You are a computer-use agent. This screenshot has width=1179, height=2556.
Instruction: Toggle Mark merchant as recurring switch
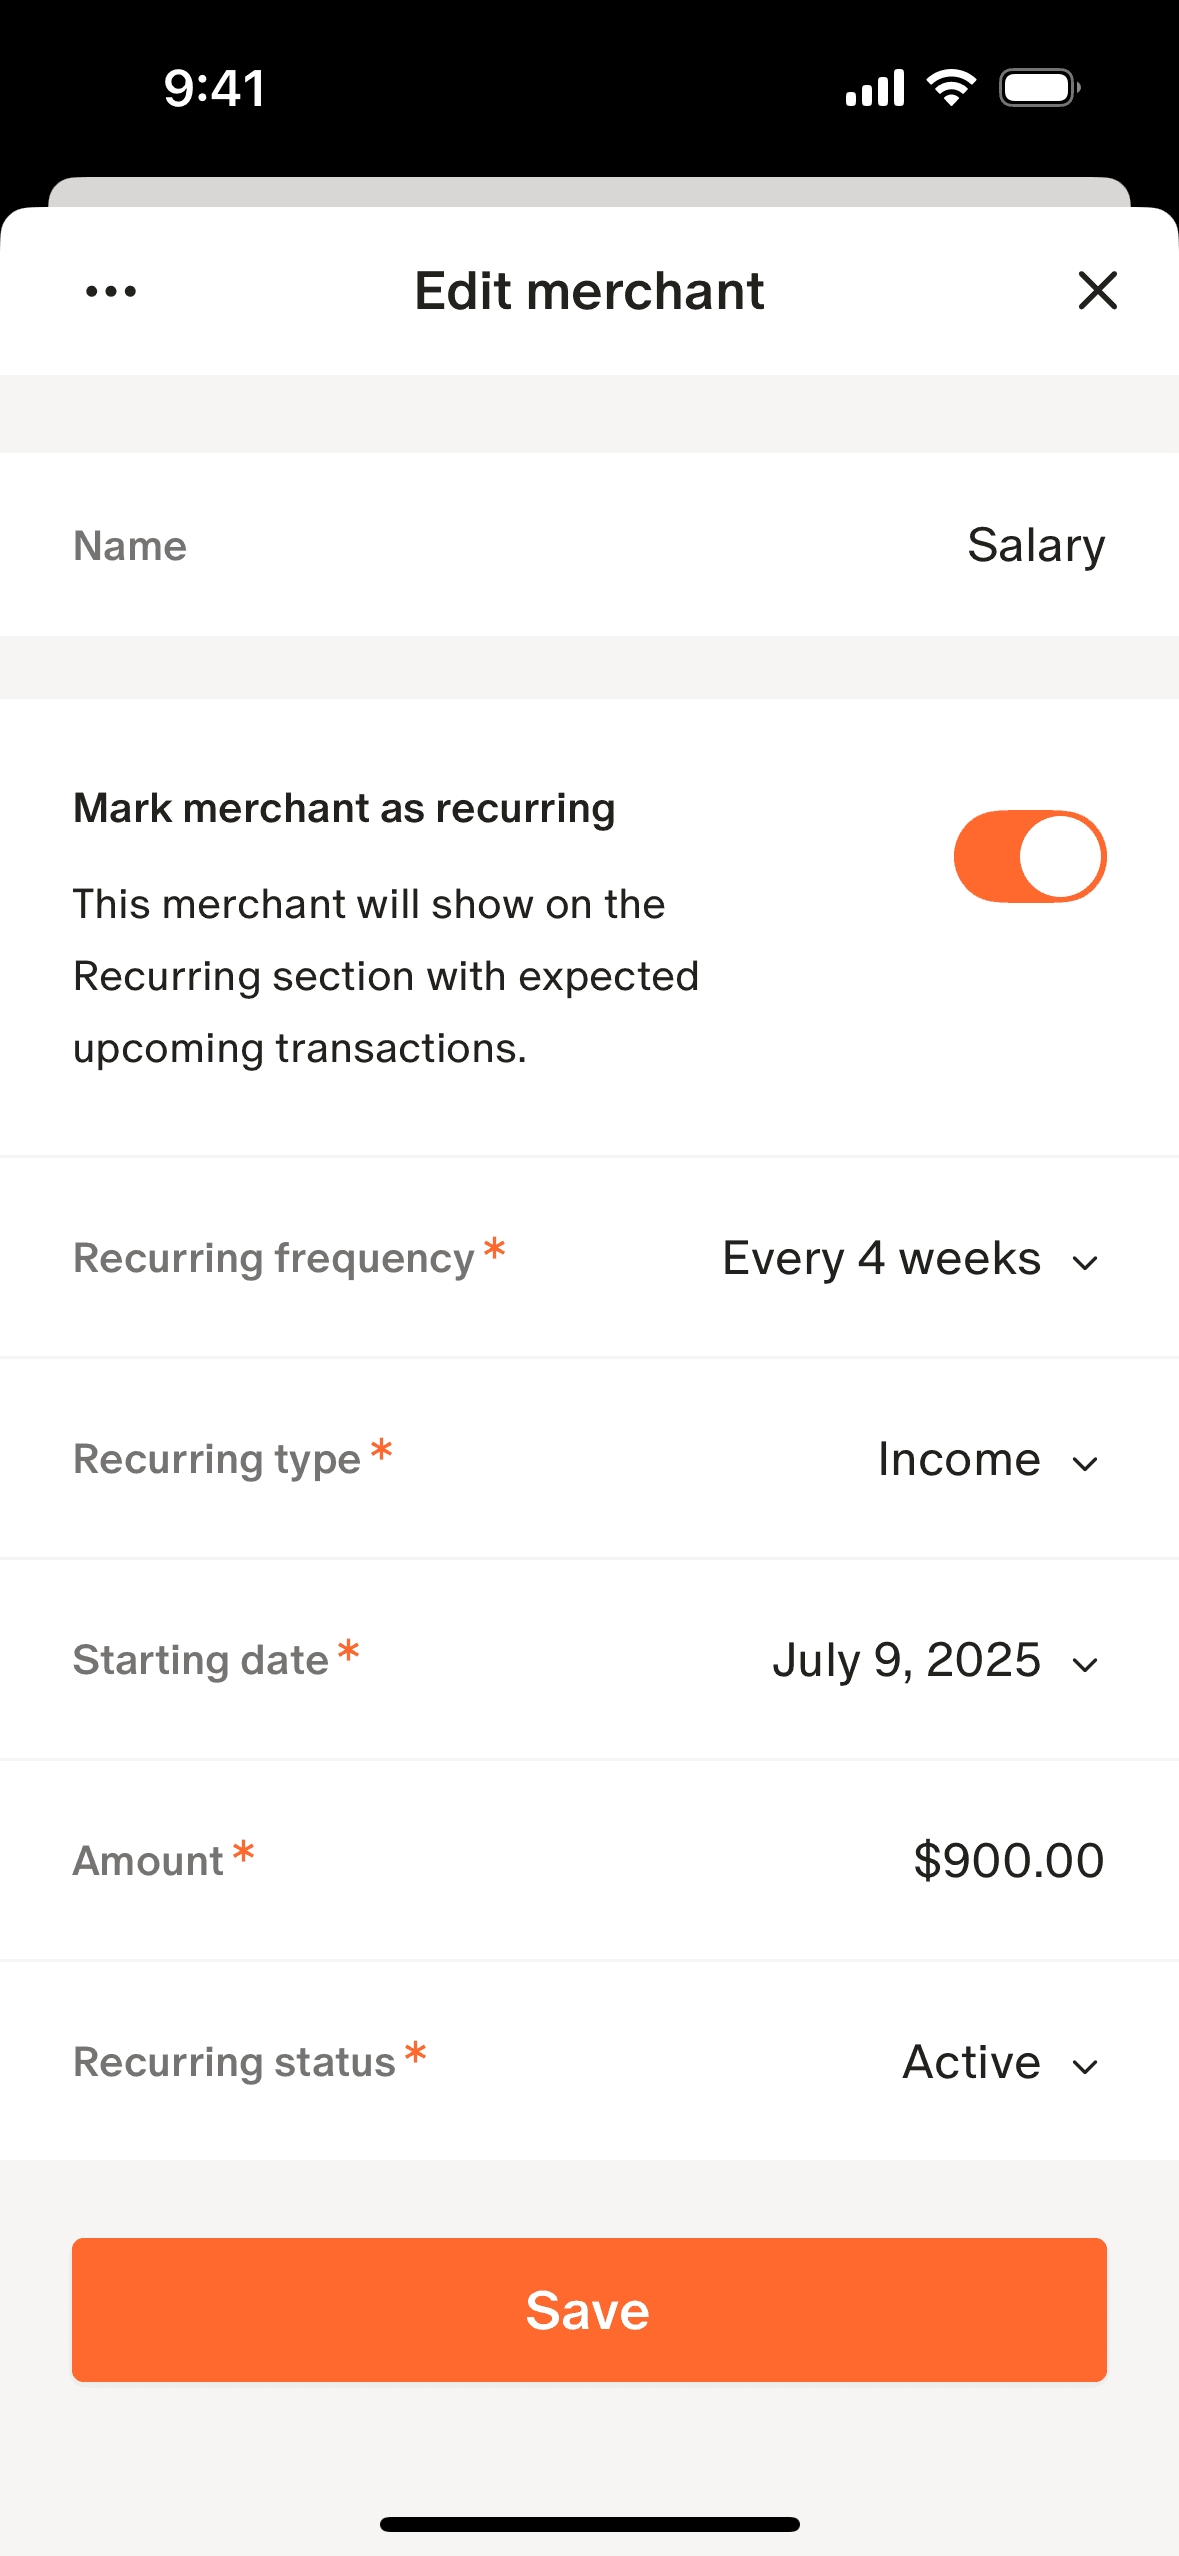pos(1029,857)
